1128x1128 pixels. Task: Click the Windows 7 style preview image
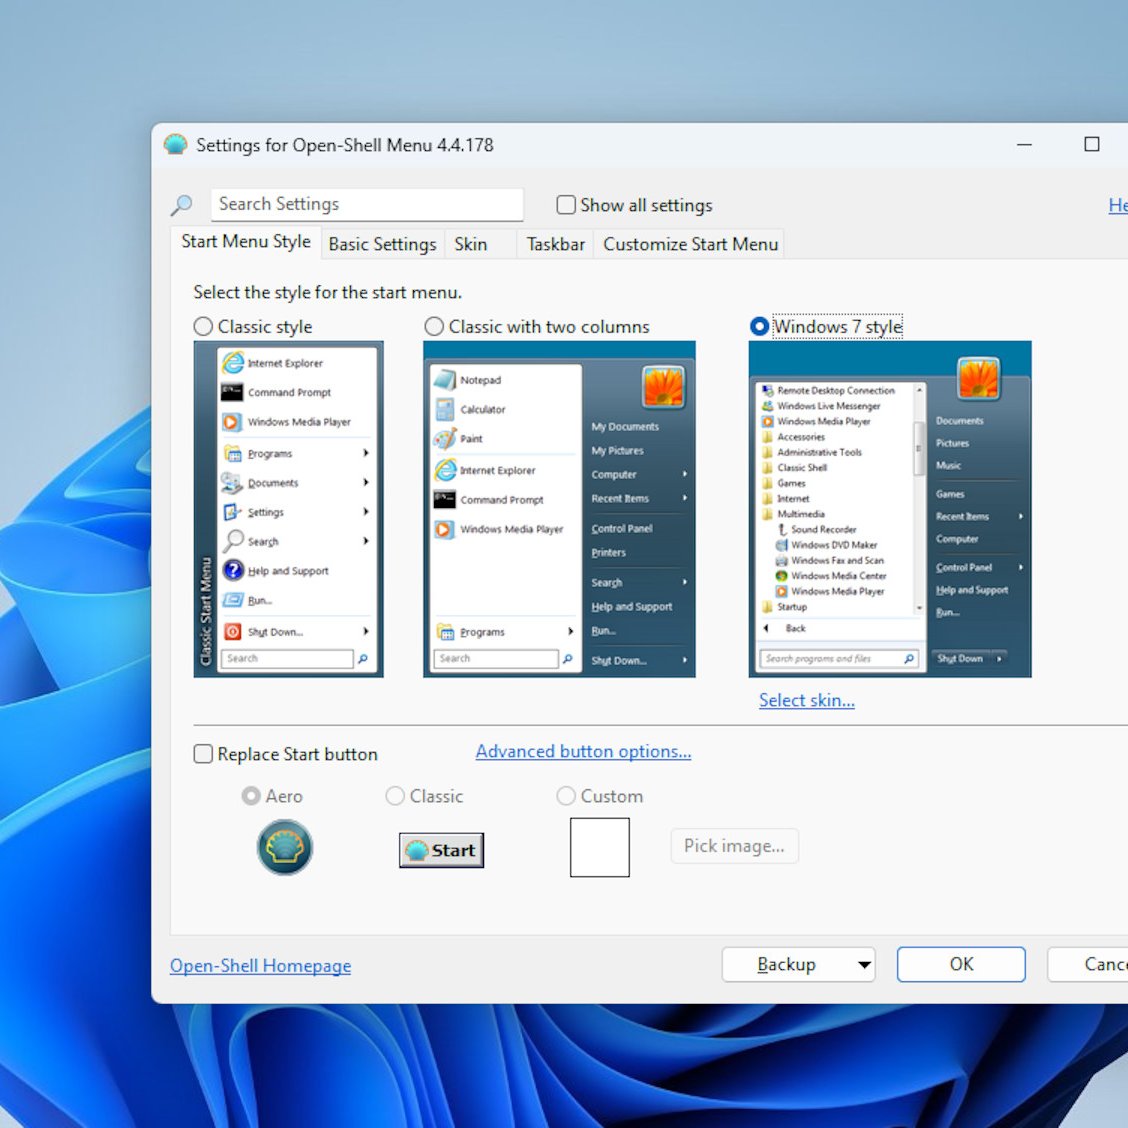coord(889,509)
